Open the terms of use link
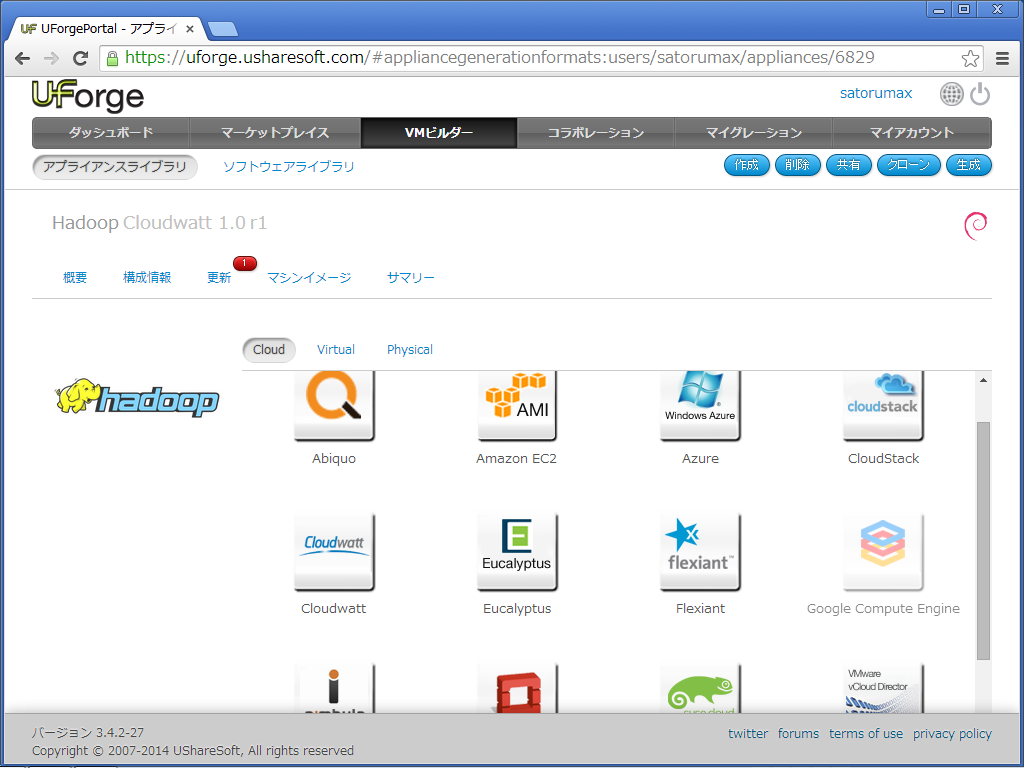Image resolution: width=1024 pixels, height=768 pixels. point(866,734)
